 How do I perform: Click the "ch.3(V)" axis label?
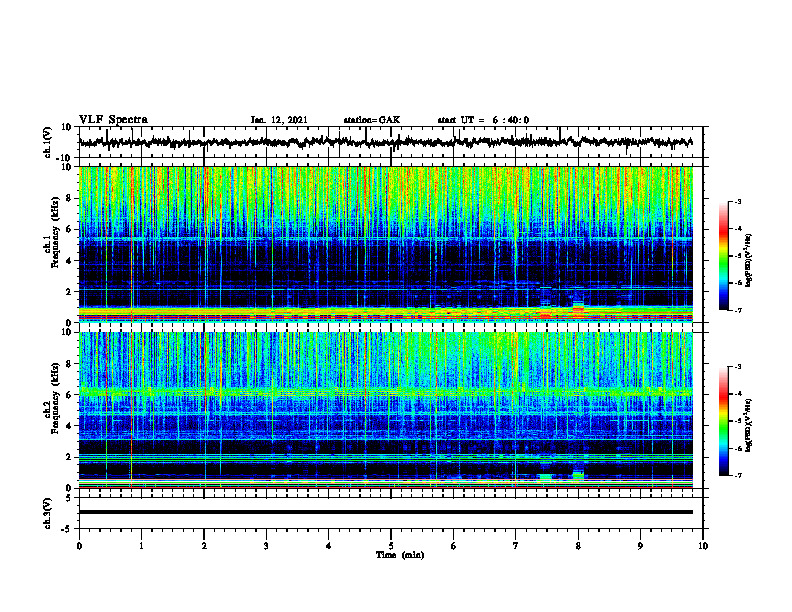pyautogui.click(x=48, y=513)
